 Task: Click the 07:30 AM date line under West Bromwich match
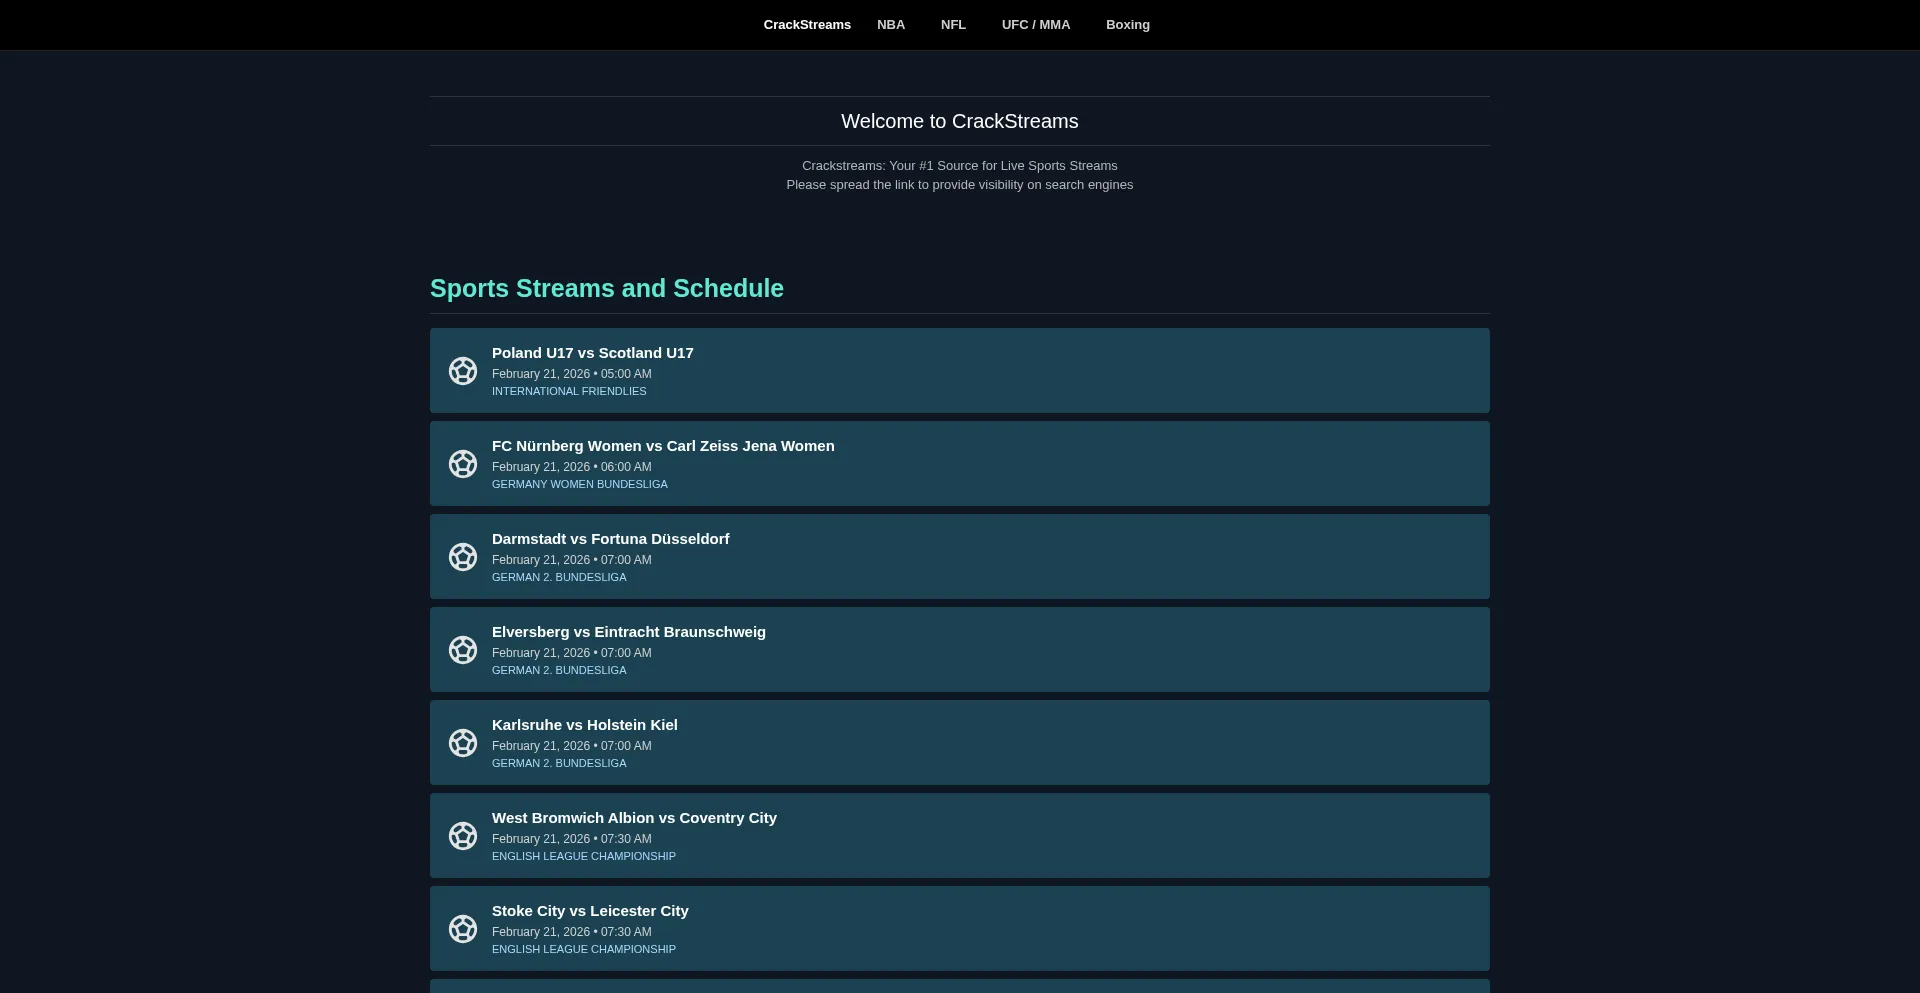[x=572, y=839]
